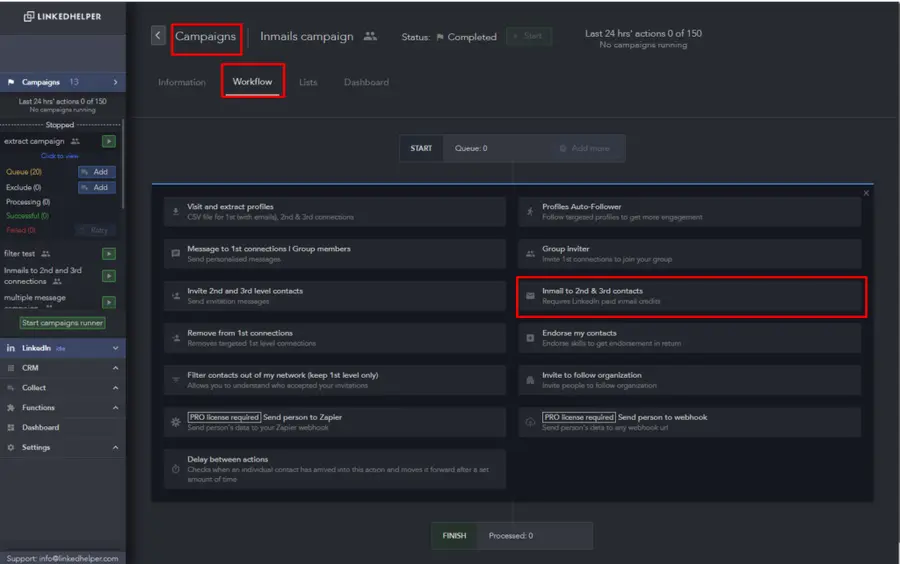
Task: Choose Remove from 1st connections action
Action: pos(335,338)
